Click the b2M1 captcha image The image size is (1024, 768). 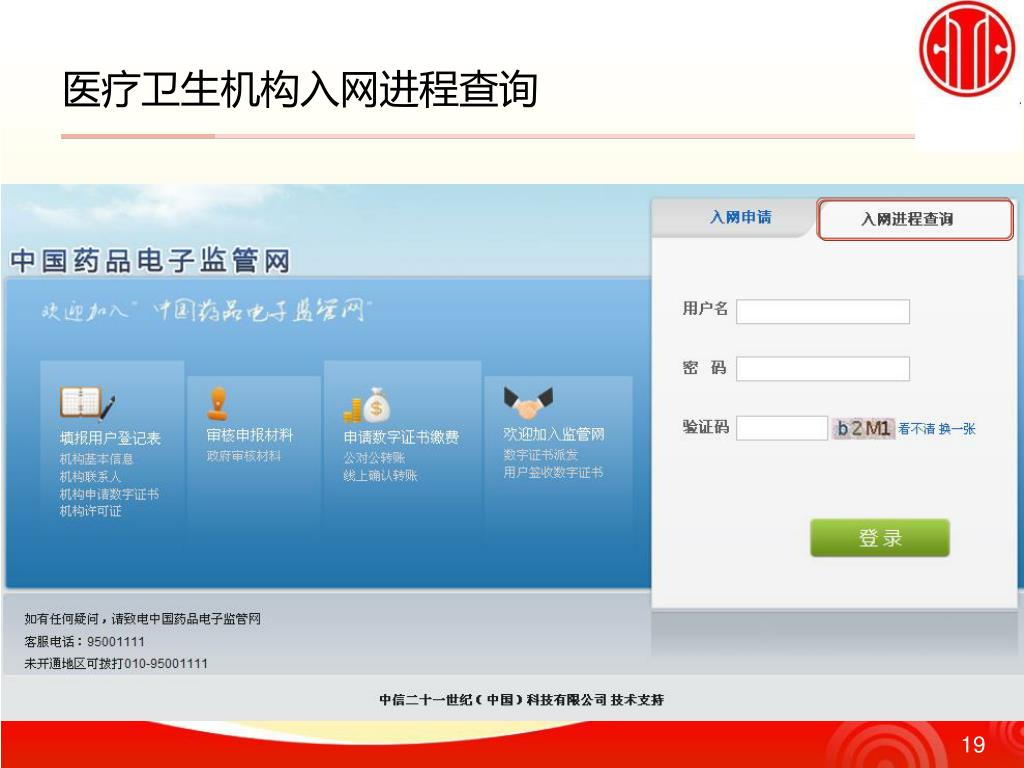point(863,428)
